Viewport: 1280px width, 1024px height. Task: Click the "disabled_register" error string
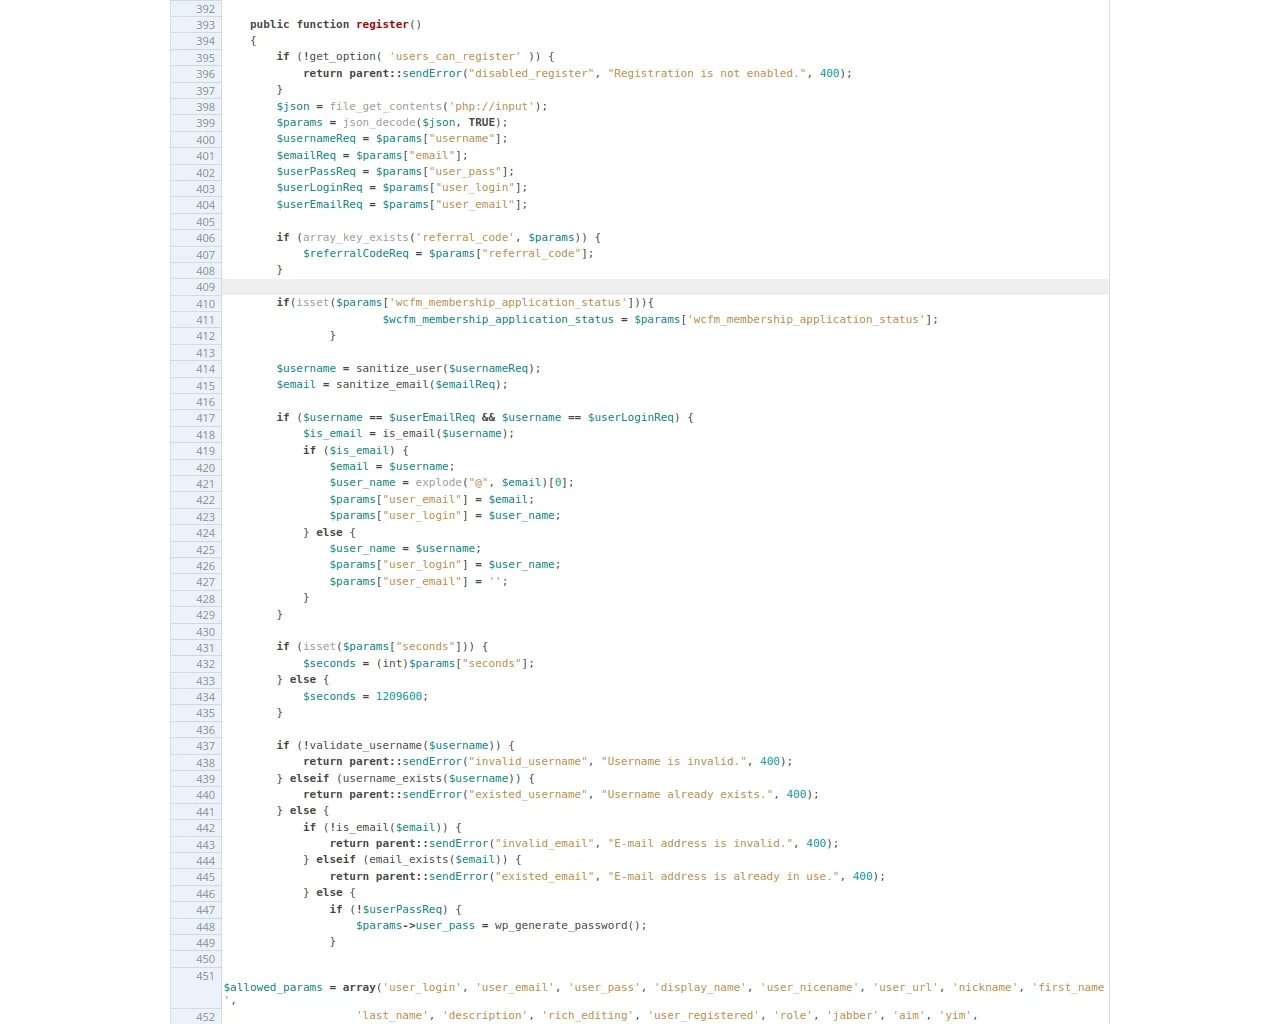point(532,73)
